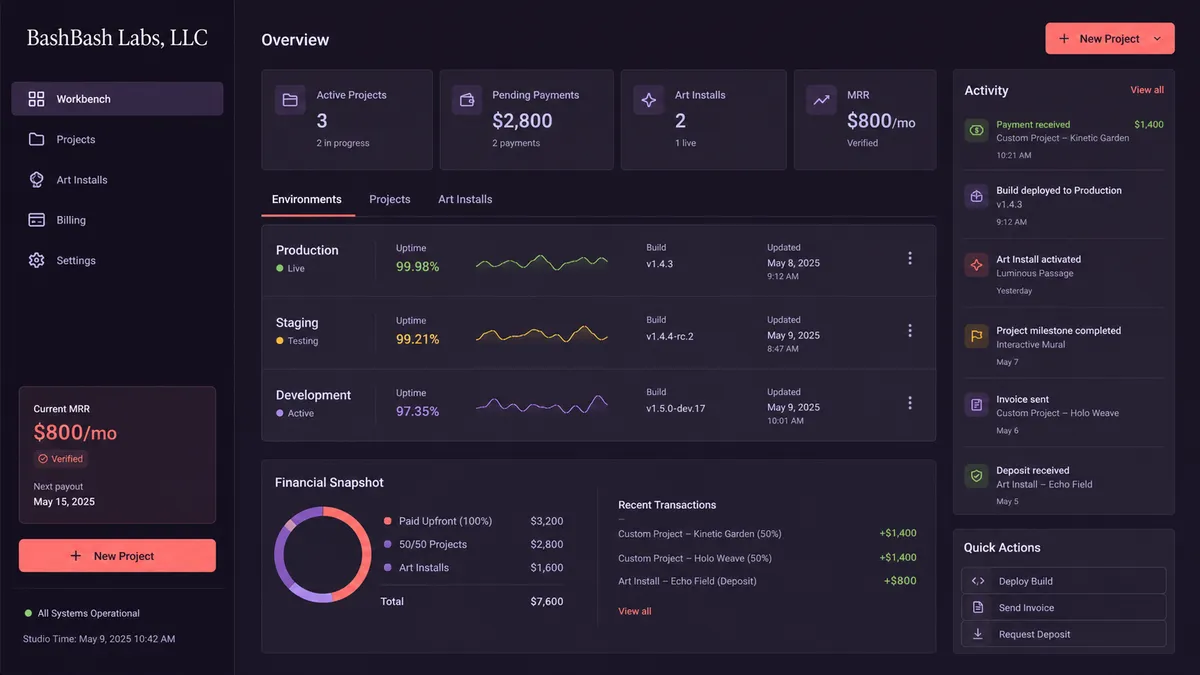
Task: Click the Request Deposit download icon
Action: coord(978,634)
